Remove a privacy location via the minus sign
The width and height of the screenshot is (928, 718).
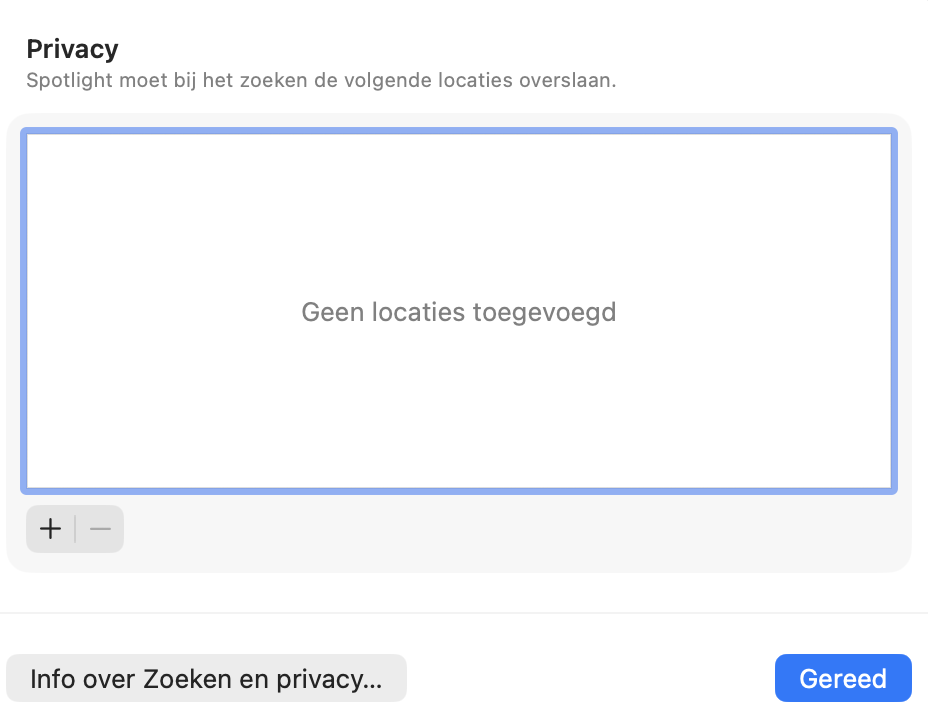[x=99, y=529]
